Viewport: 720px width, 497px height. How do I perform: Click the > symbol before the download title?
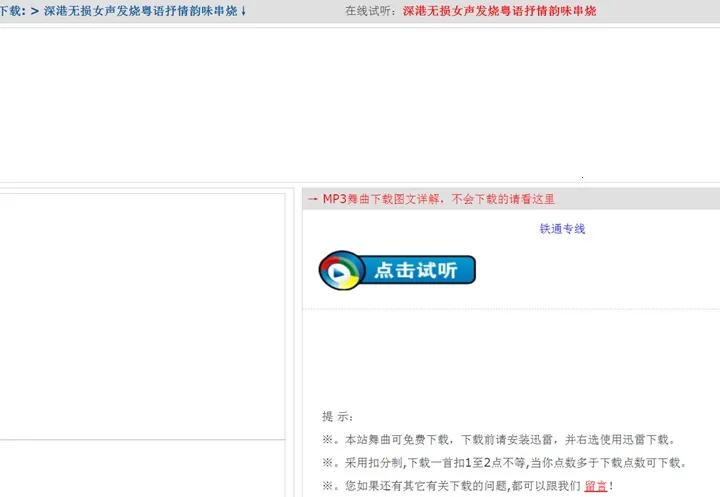pyautogui.click(x=35, y=11)
